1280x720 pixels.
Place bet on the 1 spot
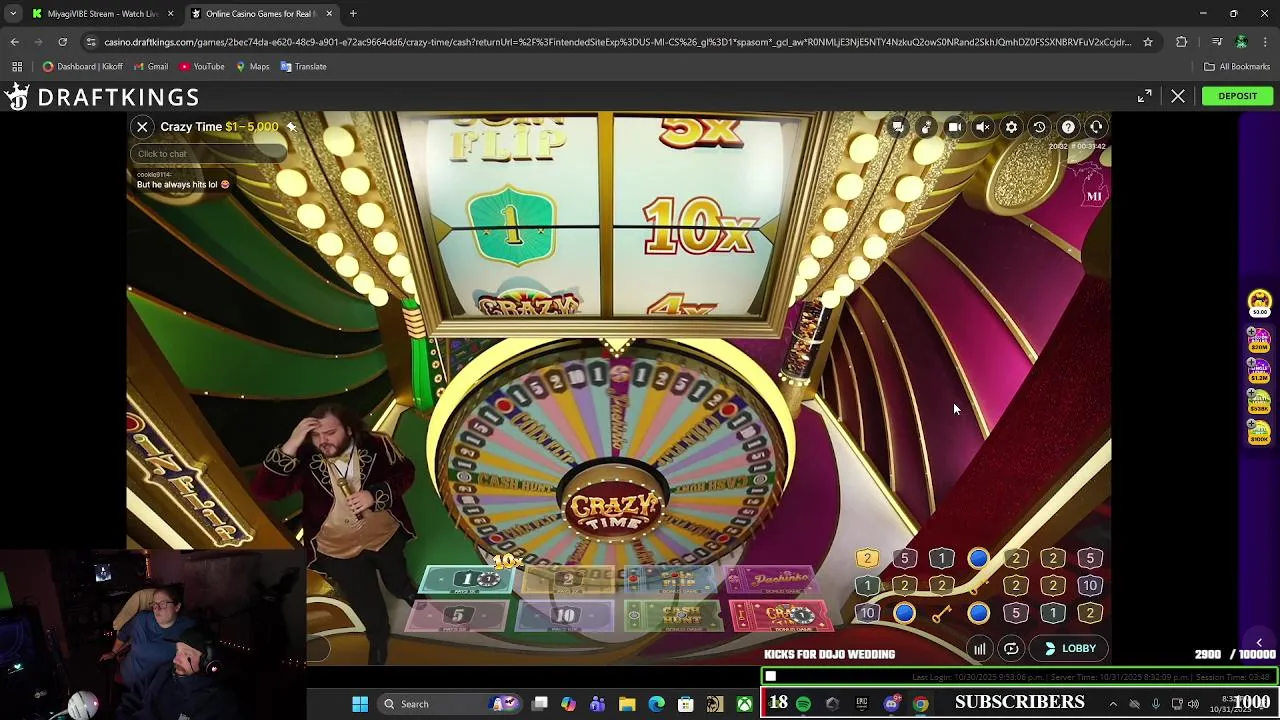click(x=468, y=579)
